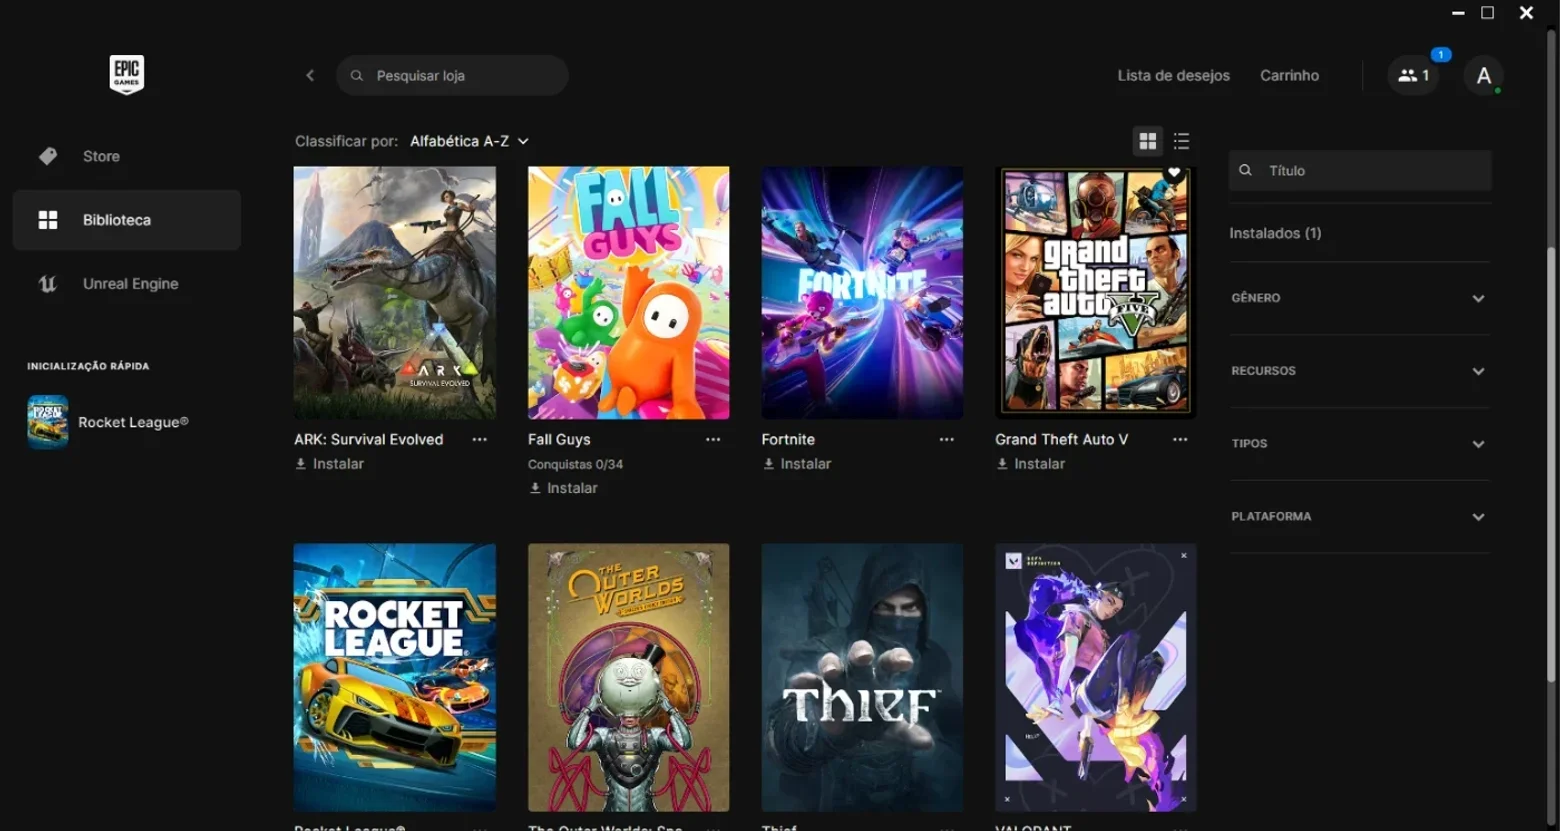Open account profile avatar A

tap(1484, 75)
